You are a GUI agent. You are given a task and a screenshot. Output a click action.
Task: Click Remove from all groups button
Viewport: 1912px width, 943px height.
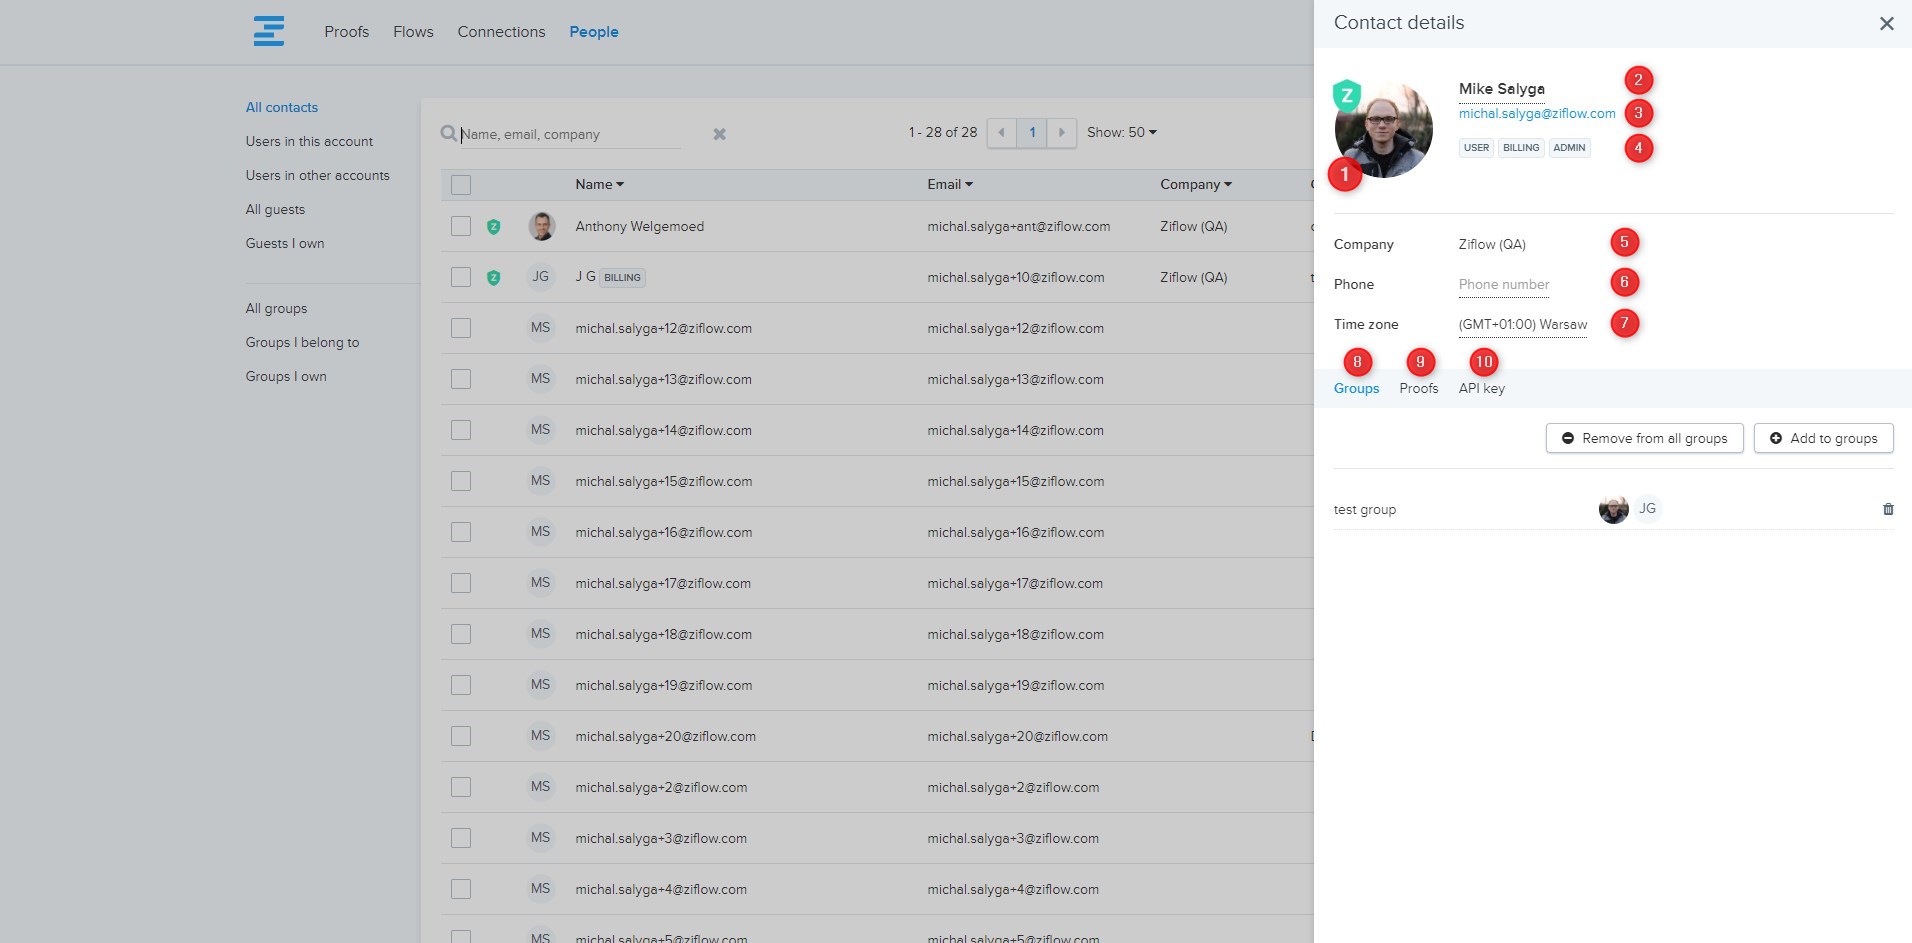coord(1644,438)
